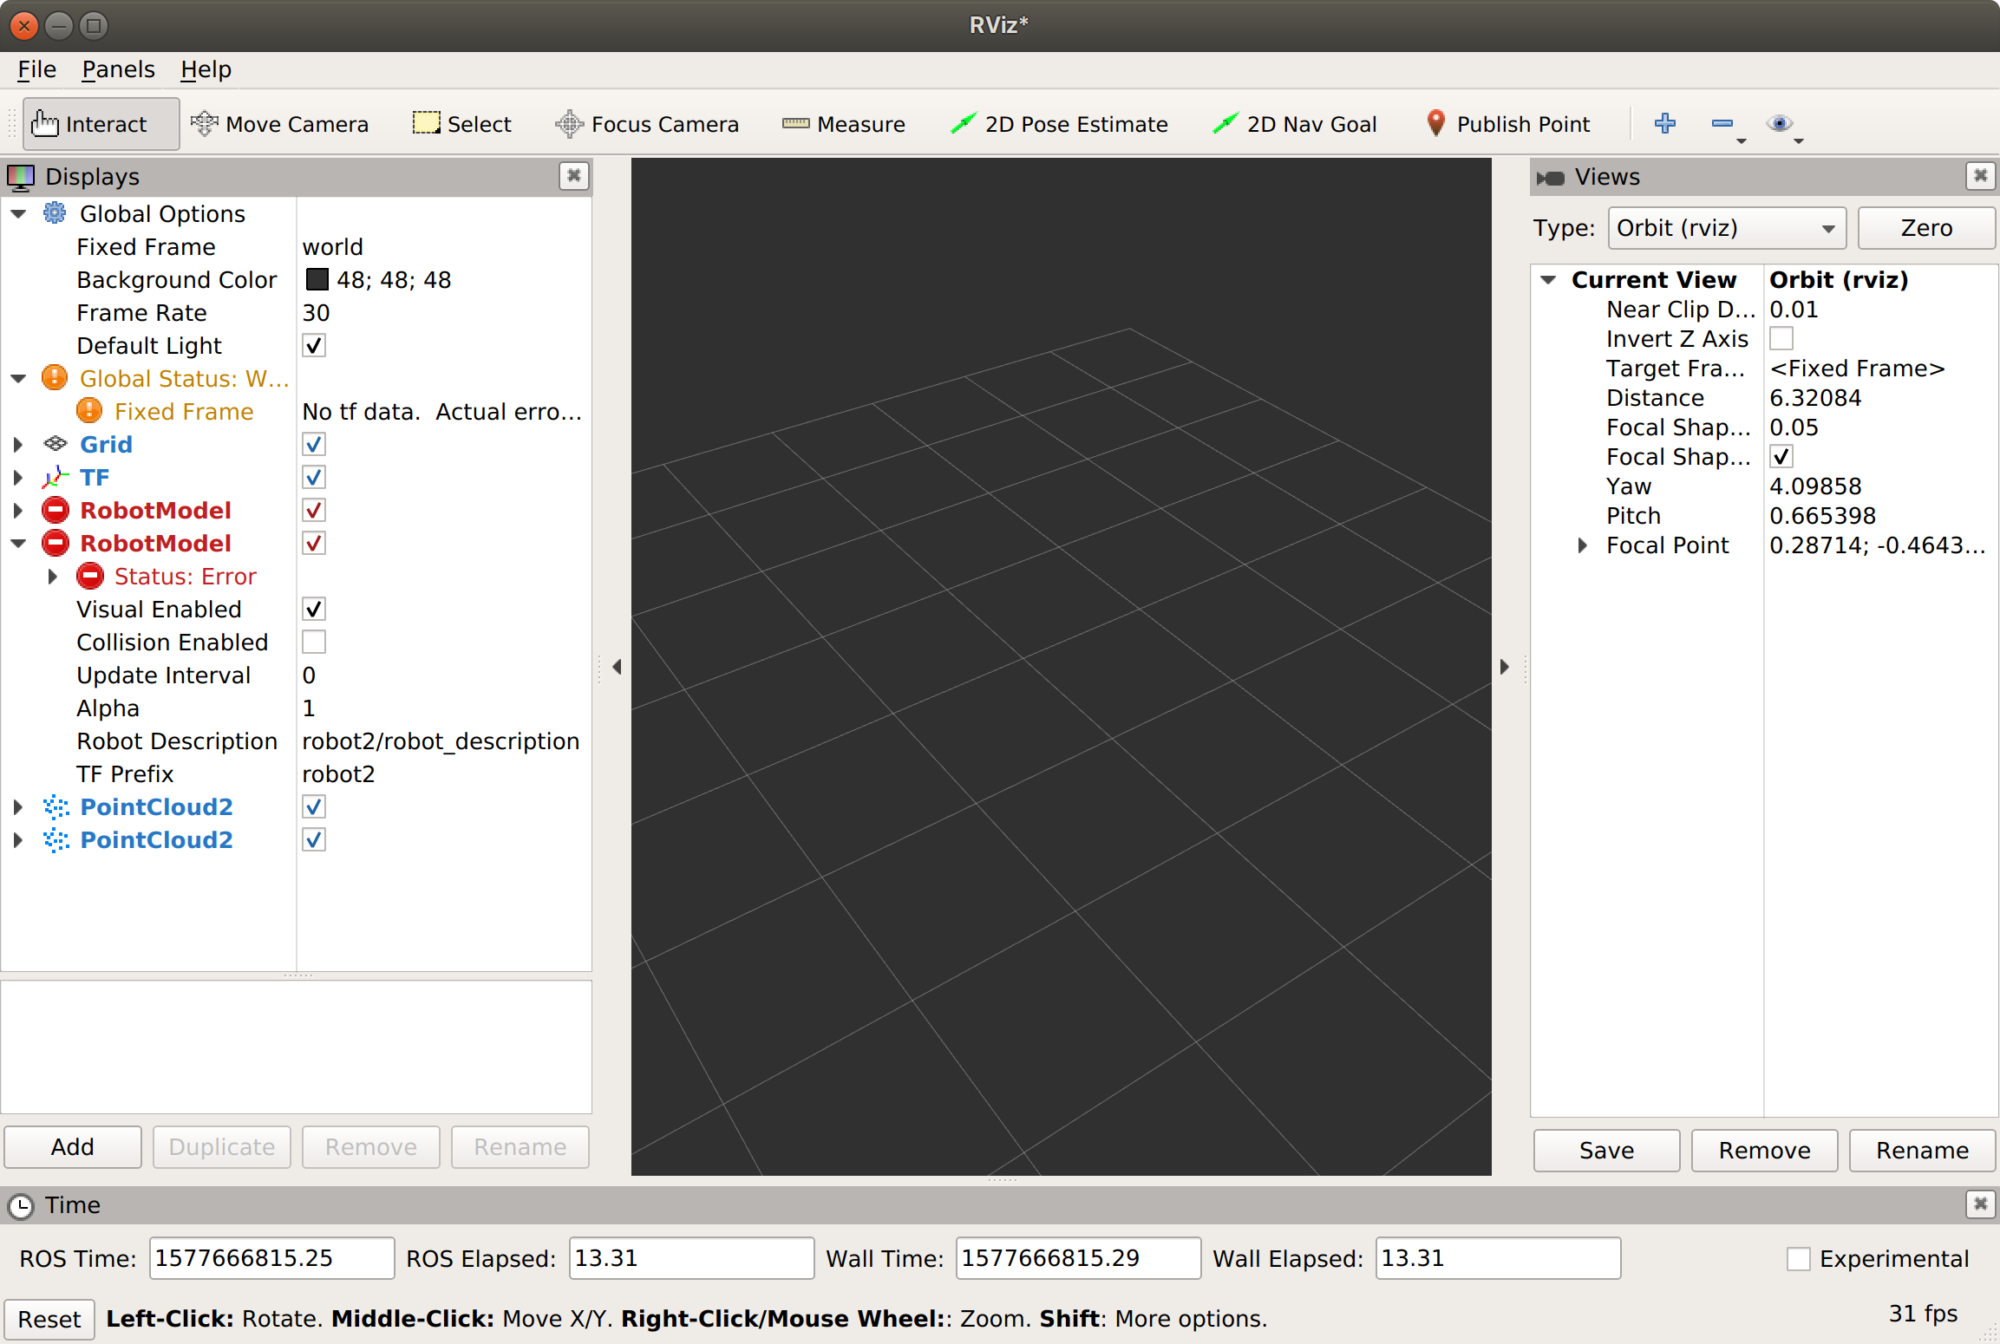Select the Move Camera tool
Screen dimensions: 2000x1344
point(280,124)
